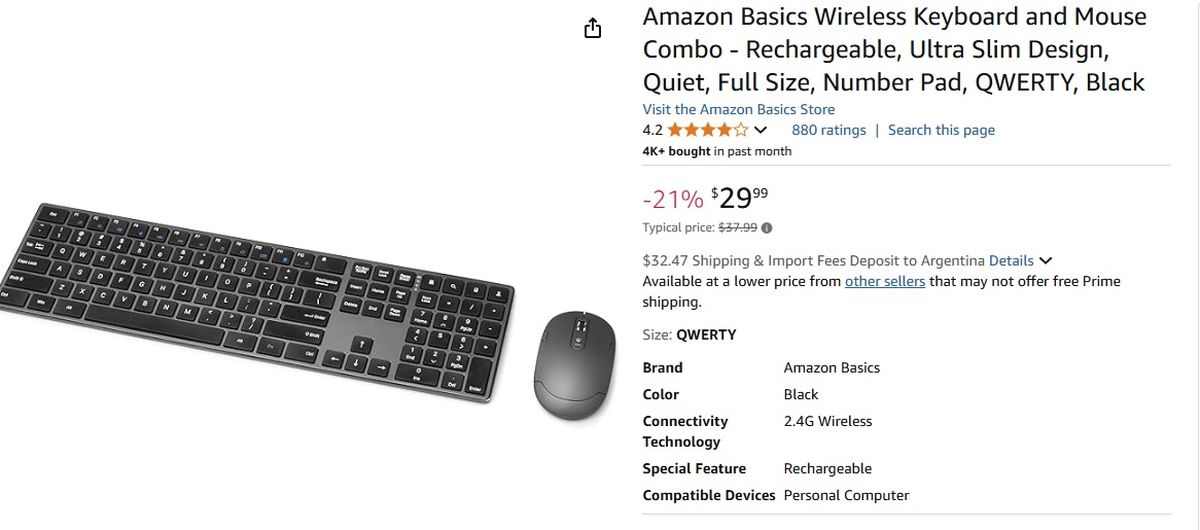The image size is (1200, 530).
Task: Click the Size: QWERTY label
Action: (x=689, y=335)
